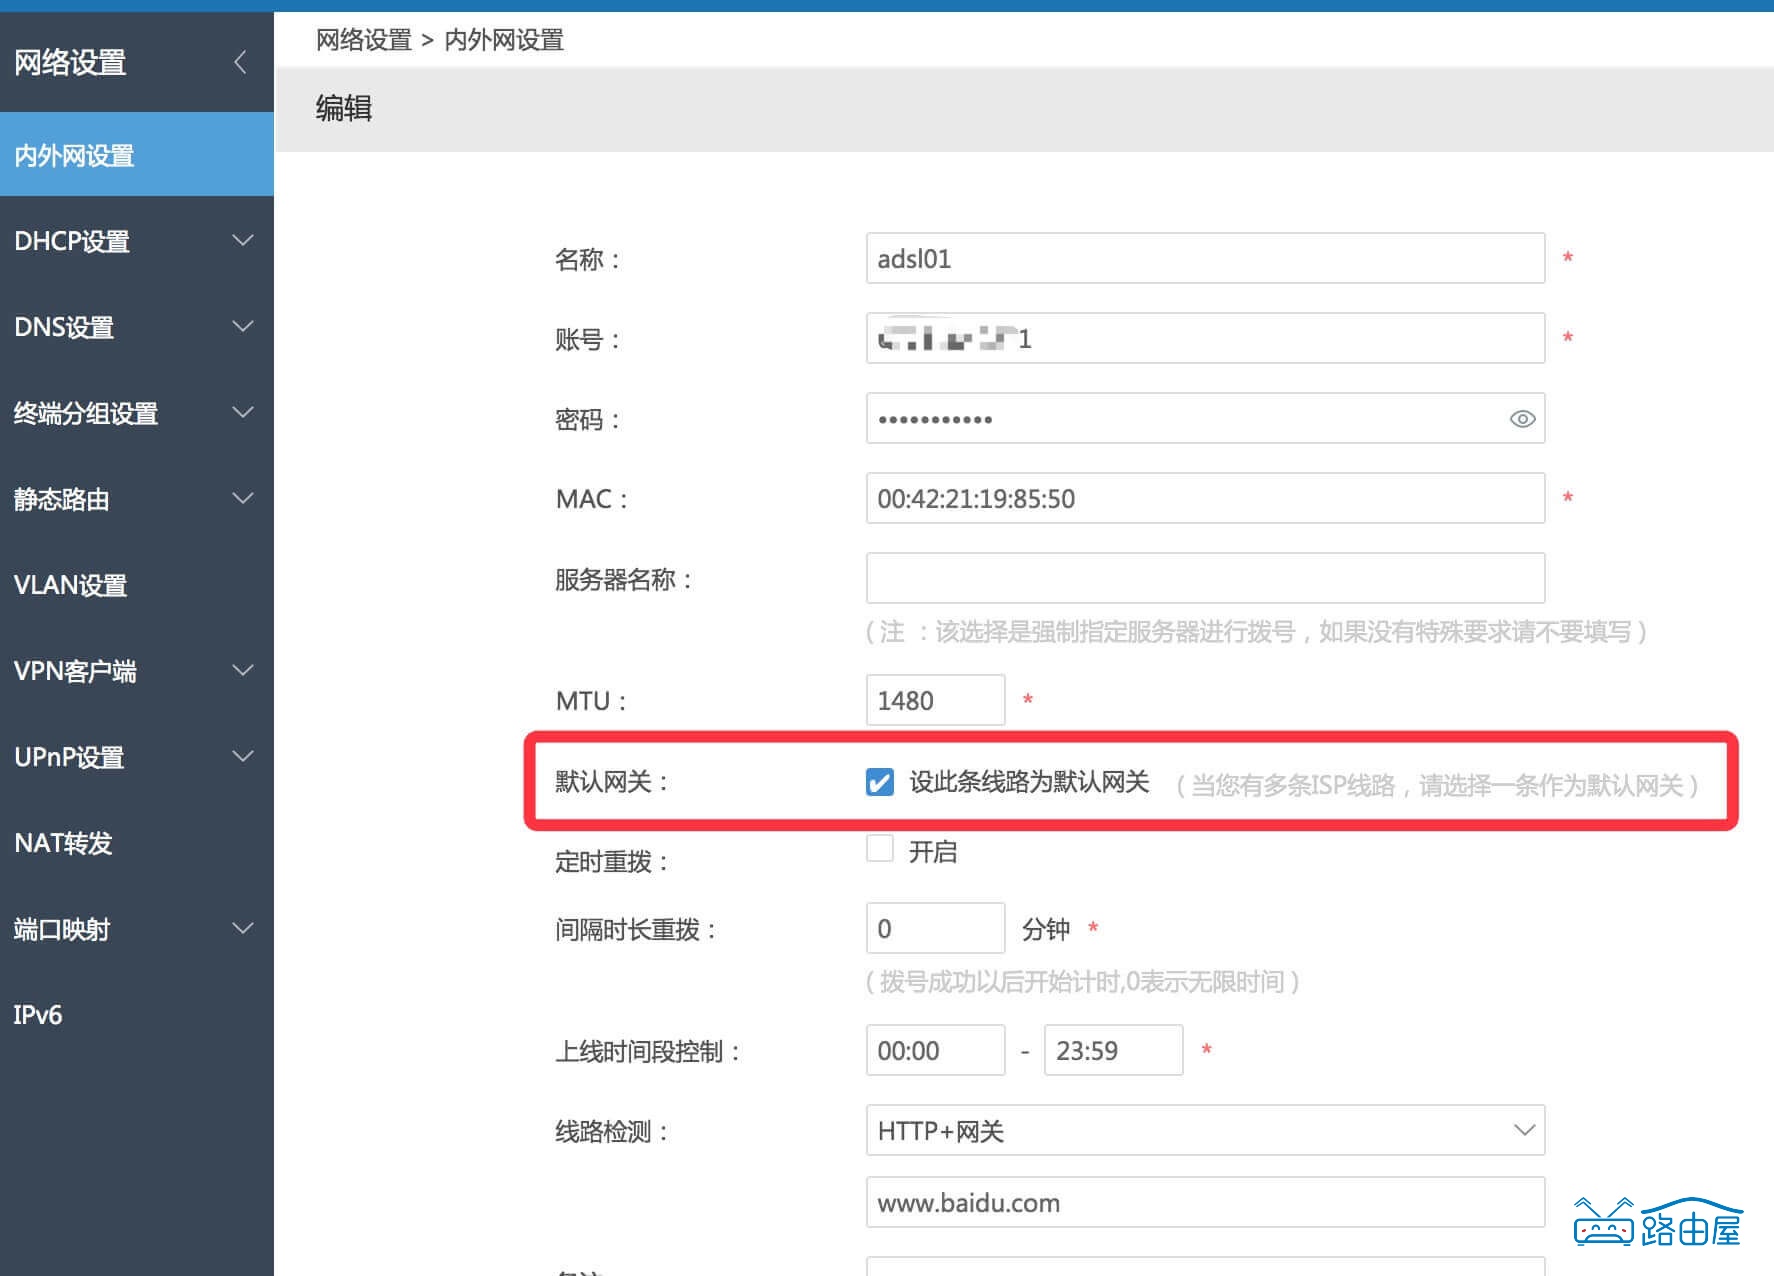
Task: Expand the VPN客户端 menu
Action: point(76,671)
